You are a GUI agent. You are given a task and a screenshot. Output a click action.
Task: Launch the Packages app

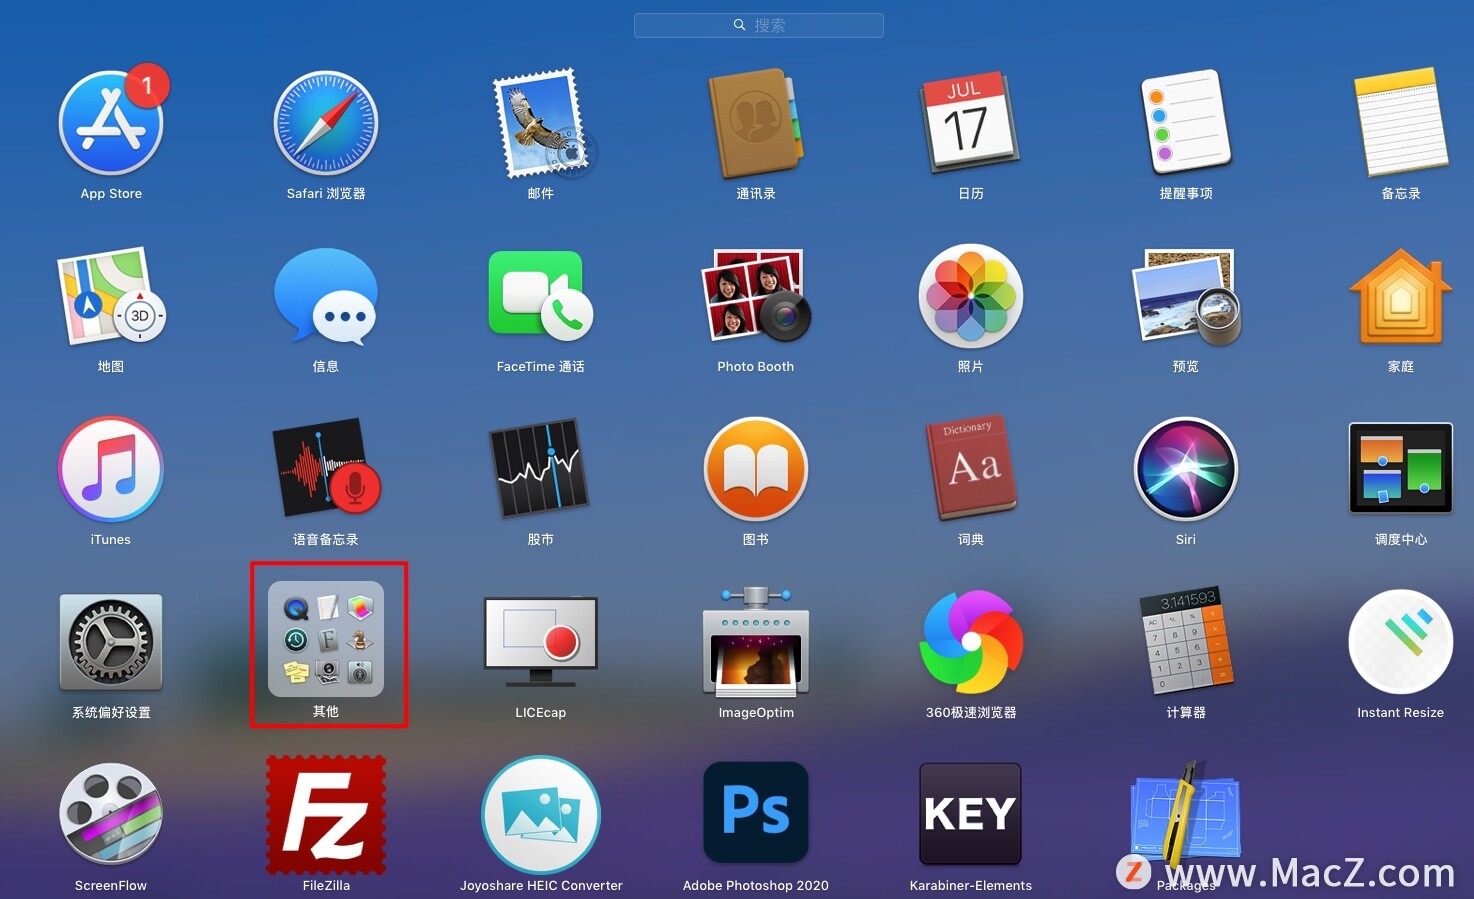[1186, 815]
